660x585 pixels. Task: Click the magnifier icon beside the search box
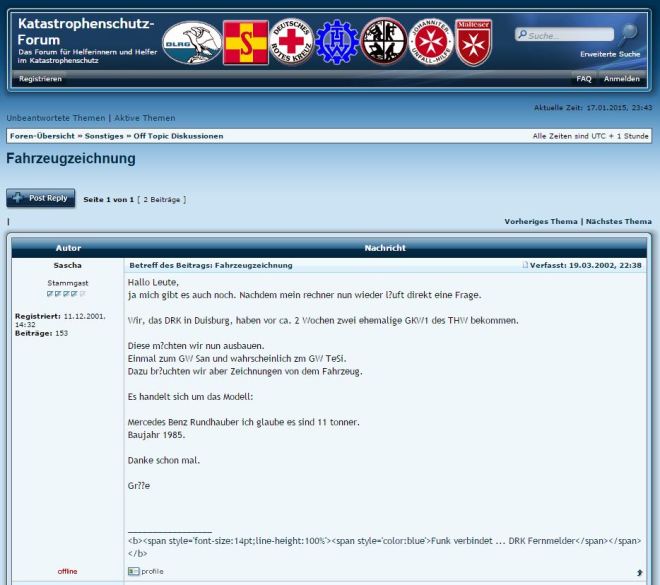click(628, 34)
